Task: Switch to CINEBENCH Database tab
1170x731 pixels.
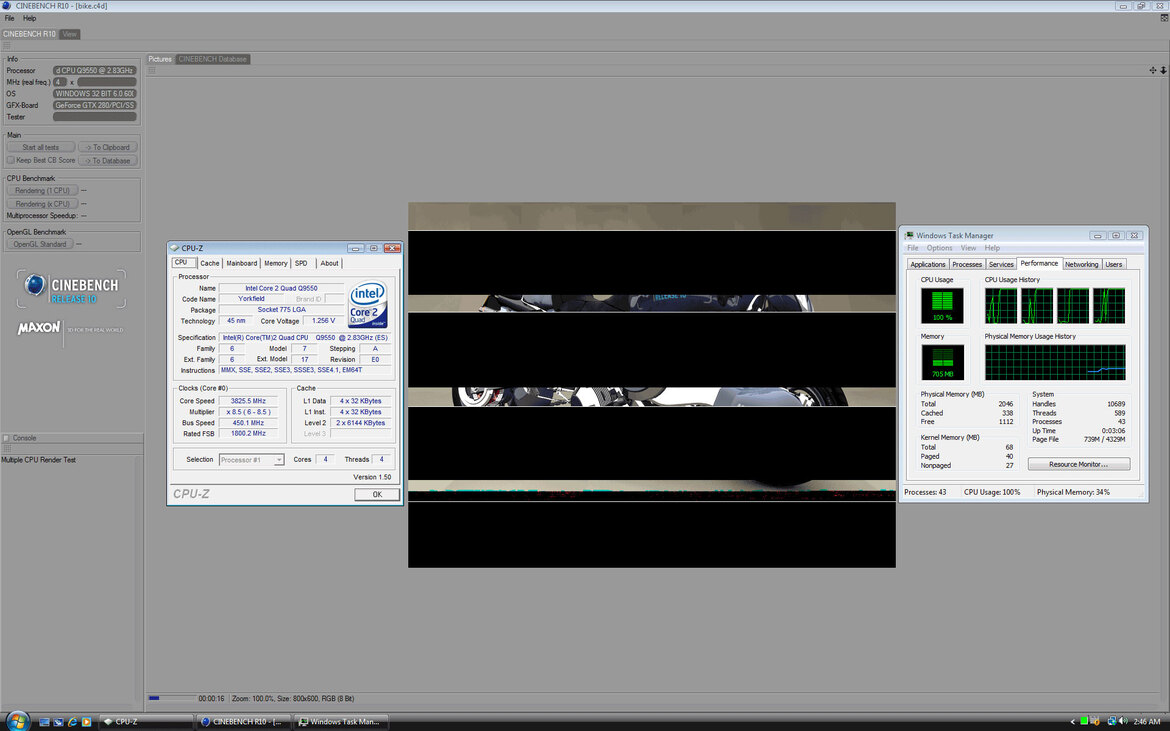Action: coord(213,59)
